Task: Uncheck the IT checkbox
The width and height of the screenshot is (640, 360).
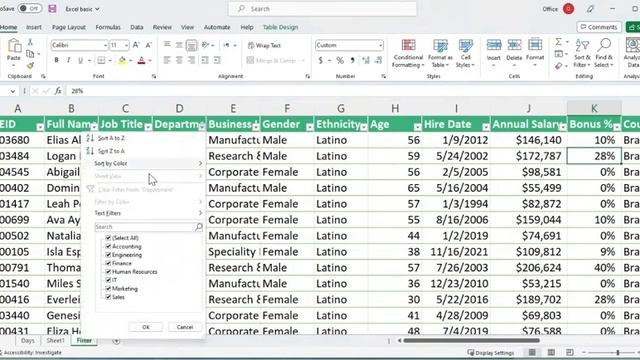Action: (x=108, y=280)
